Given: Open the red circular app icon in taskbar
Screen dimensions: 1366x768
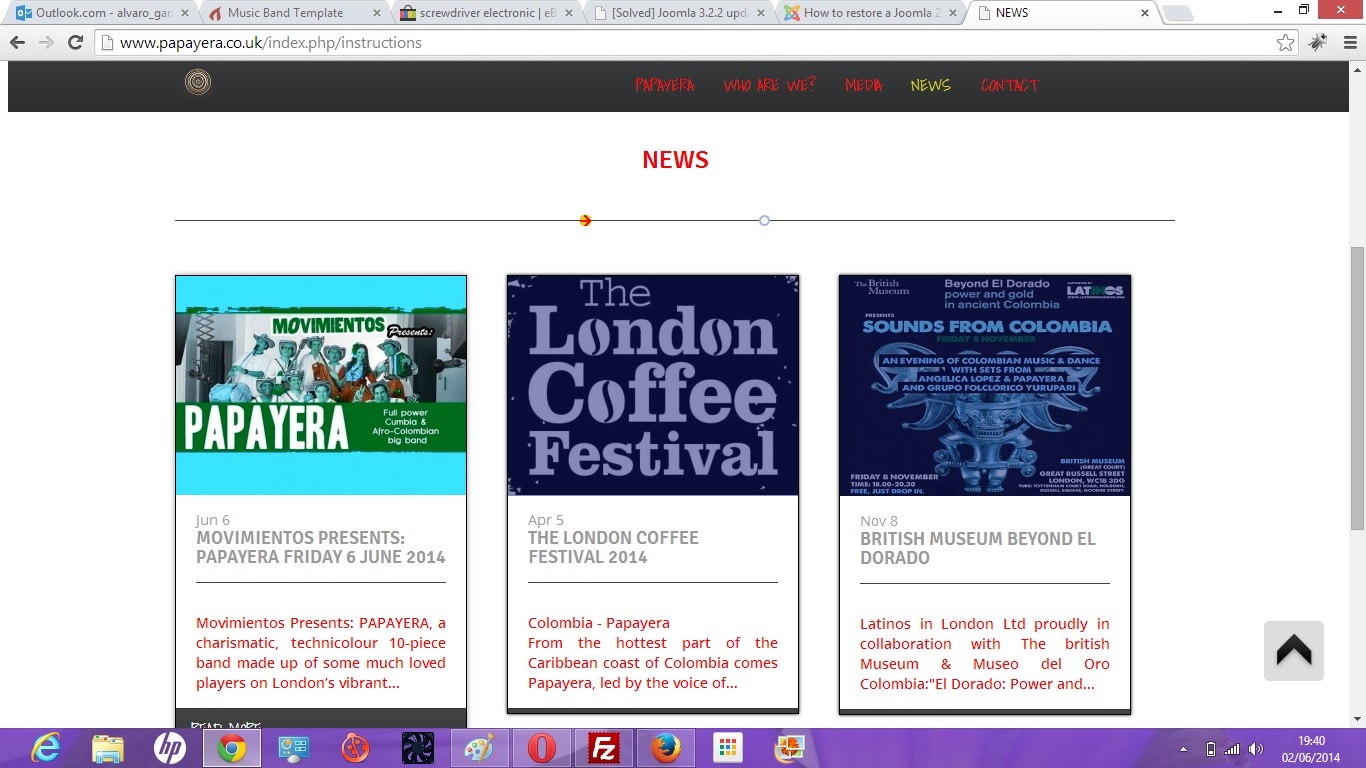Looking at the screenshot, I should [356, 748].
